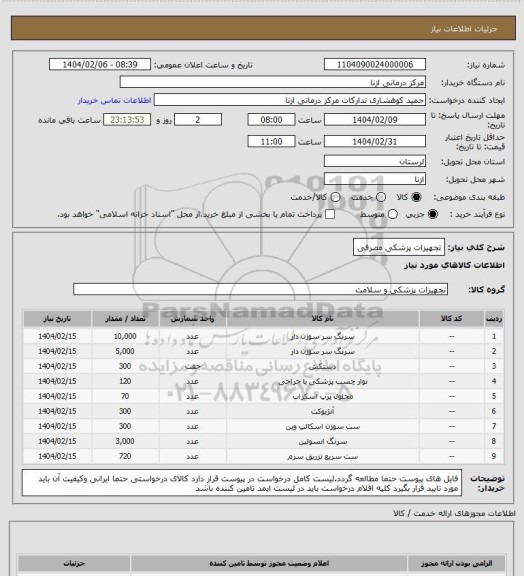The height and width of the screenshot is (576, 524).
Task: Open the اطلاعات تماس خریدار link
Action: pyautogui.click(x=115, y=100)
